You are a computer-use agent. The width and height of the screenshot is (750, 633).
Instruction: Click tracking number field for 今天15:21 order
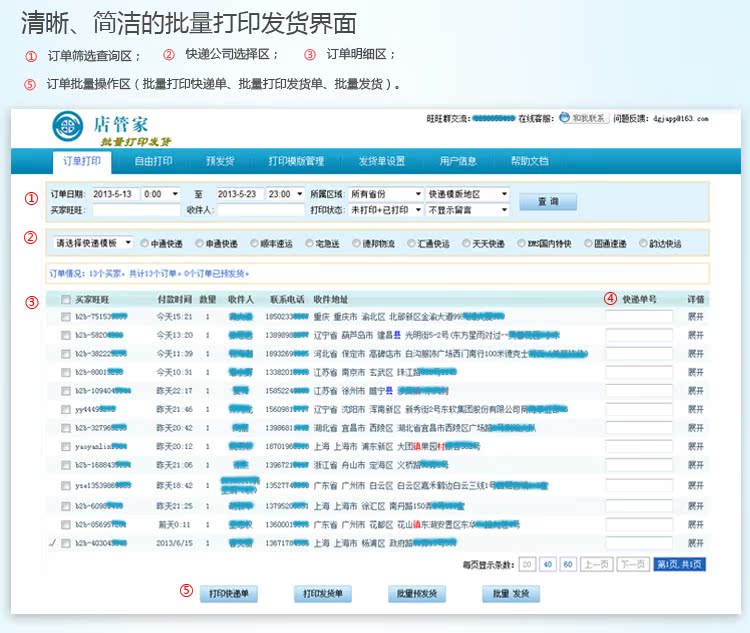639,317
